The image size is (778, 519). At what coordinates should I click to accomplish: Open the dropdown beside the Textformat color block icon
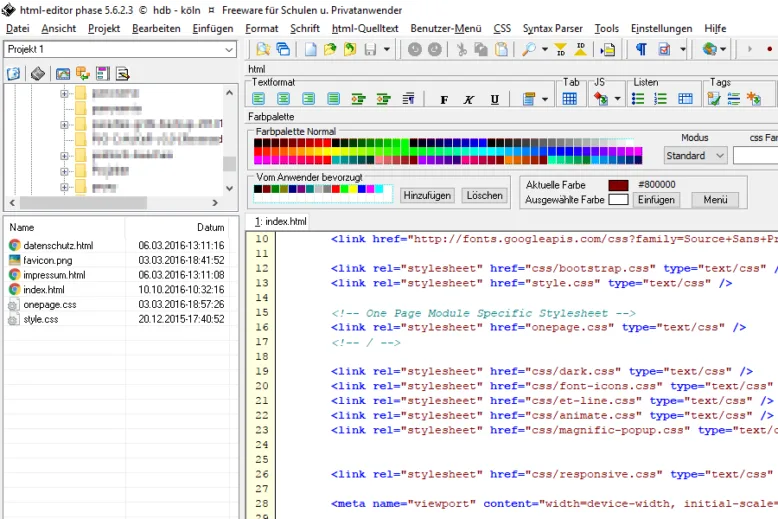tap(545, 99)
